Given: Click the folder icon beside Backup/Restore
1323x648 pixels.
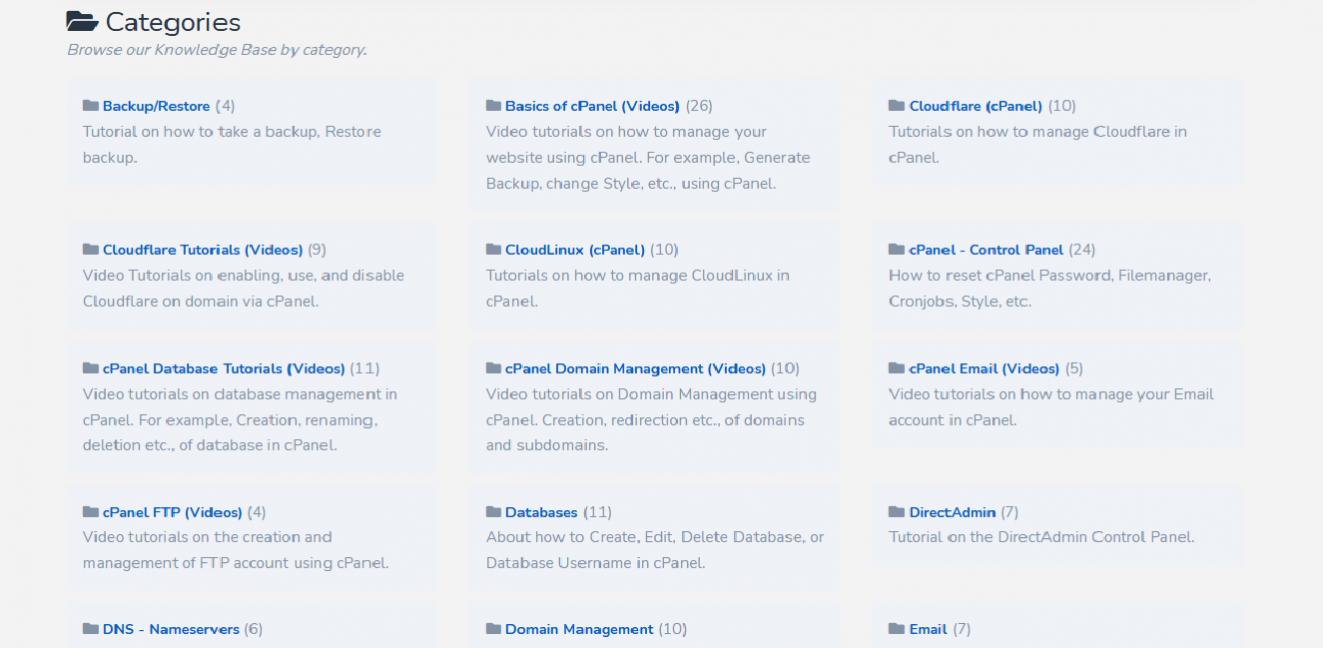Looking at the screenshot, I should coord(90,106).
